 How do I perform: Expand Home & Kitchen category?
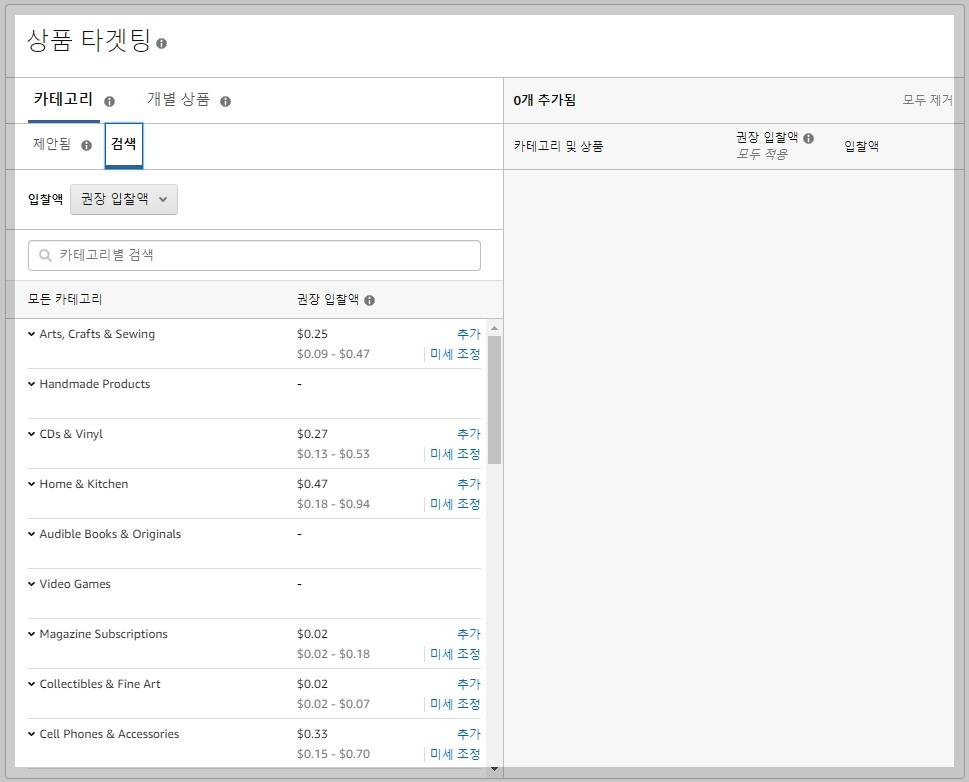(x=32, y=484)
